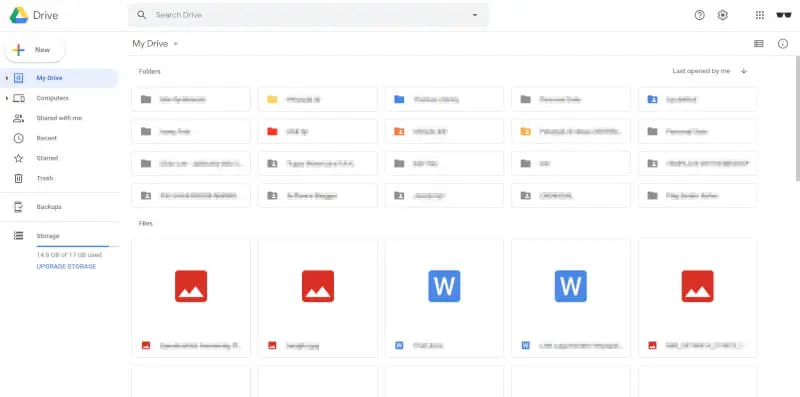This screenshot has height=397, width=800.
Task: Change sort via Last opened by me
Action: tap(701, 71)
